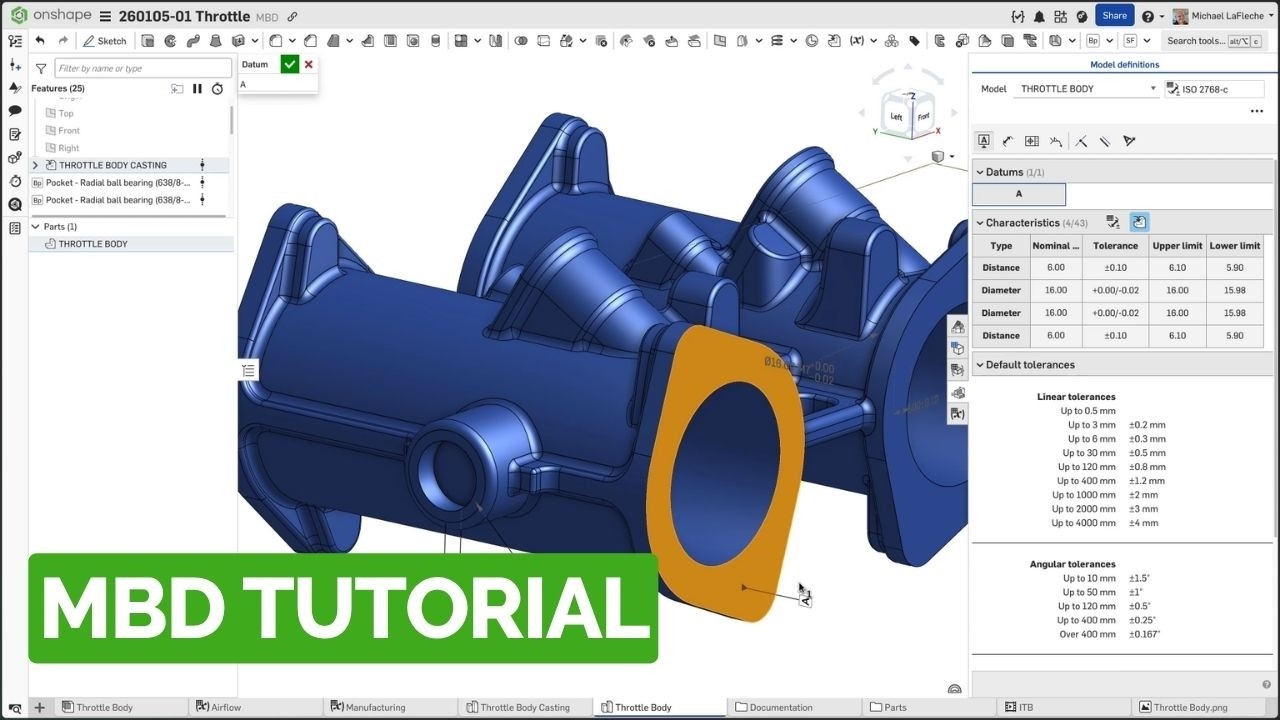Select the Loft tool icon

pos(216,41)
